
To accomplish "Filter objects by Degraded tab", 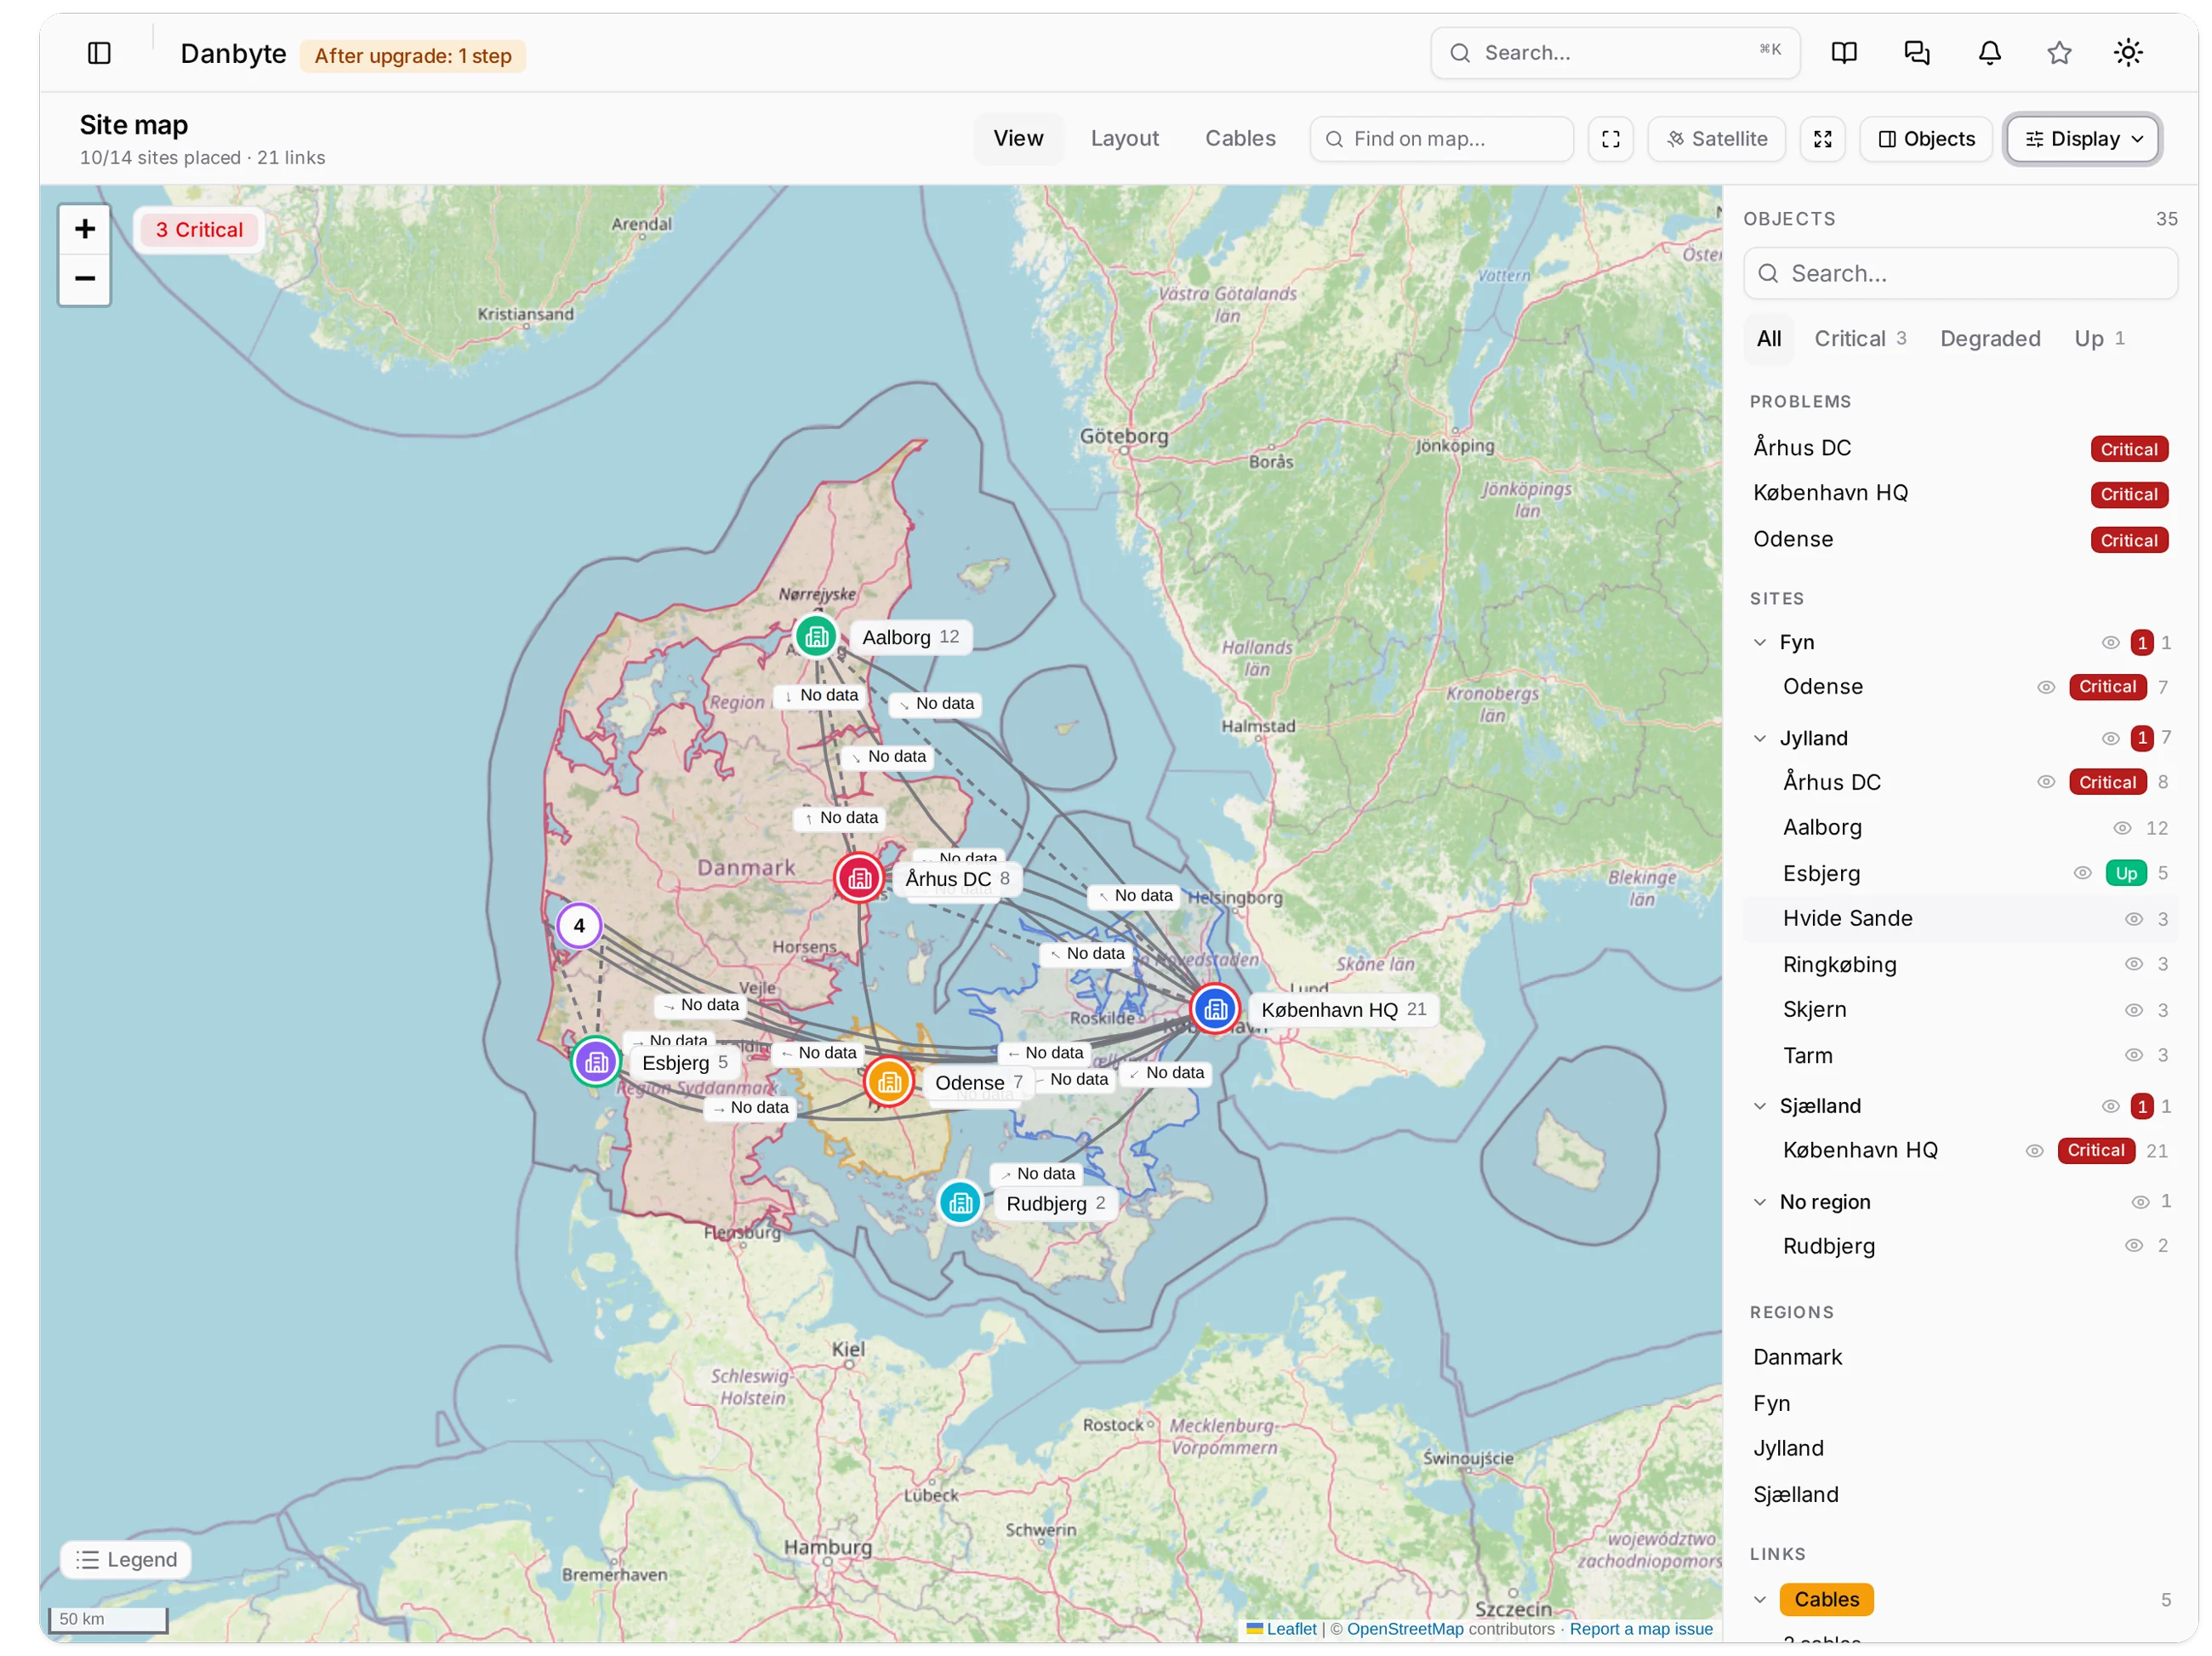I will [1990, 338].
